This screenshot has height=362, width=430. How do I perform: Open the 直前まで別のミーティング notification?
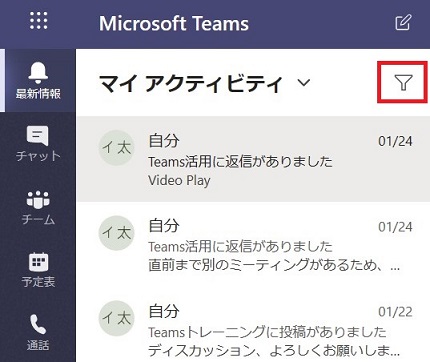point(253,245)
